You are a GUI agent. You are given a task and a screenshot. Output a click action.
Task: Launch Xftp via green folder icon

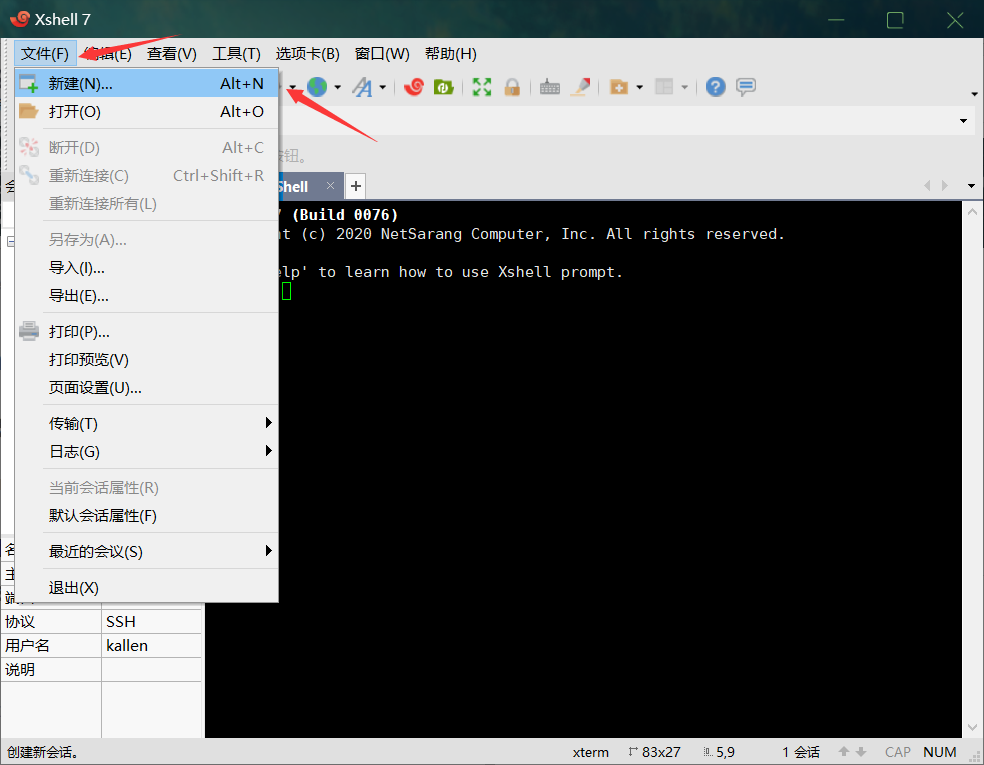pyautogui.click(x=444, y=87)
